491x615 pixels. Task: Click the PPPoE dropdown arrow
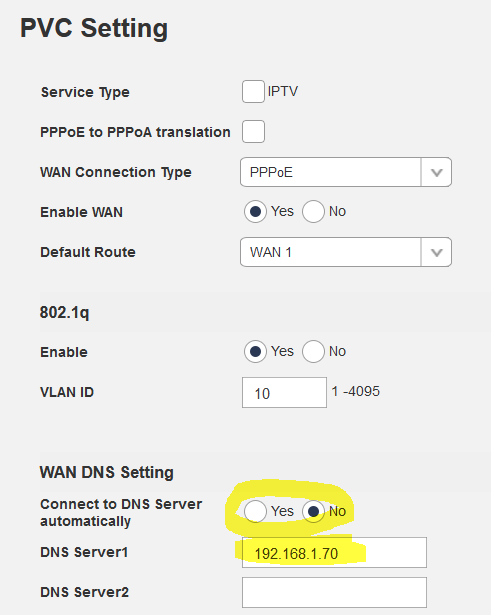tap(436, 172)
